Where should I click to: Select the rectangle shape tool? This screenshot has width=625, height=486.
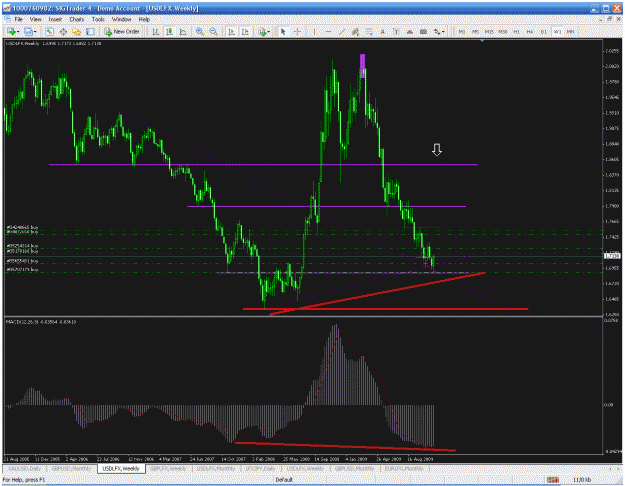click(423, 31)
